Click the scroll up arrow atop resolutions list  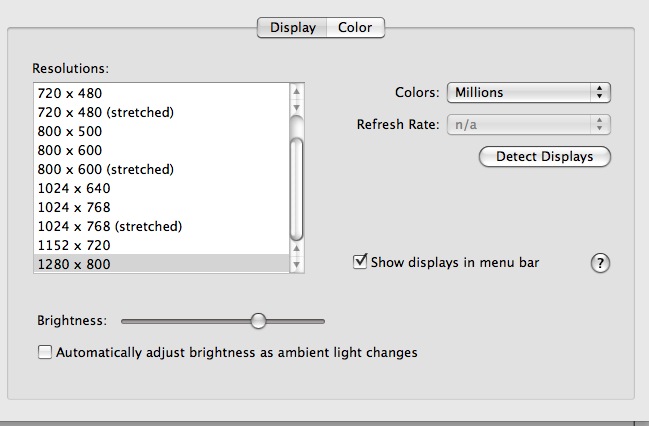[x=296, y=91]
